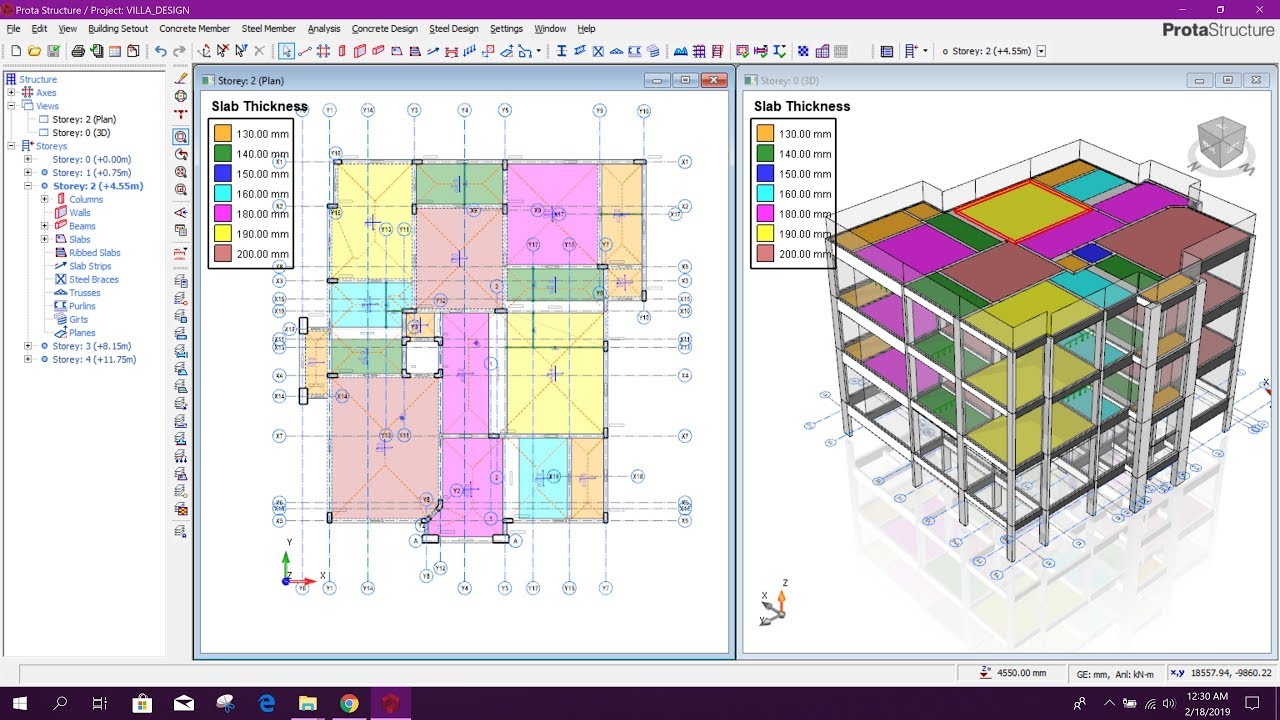Screen dimensions: 1280x720
Task: Open the Print icon on the toolbar
Action: tap(80, 50)
